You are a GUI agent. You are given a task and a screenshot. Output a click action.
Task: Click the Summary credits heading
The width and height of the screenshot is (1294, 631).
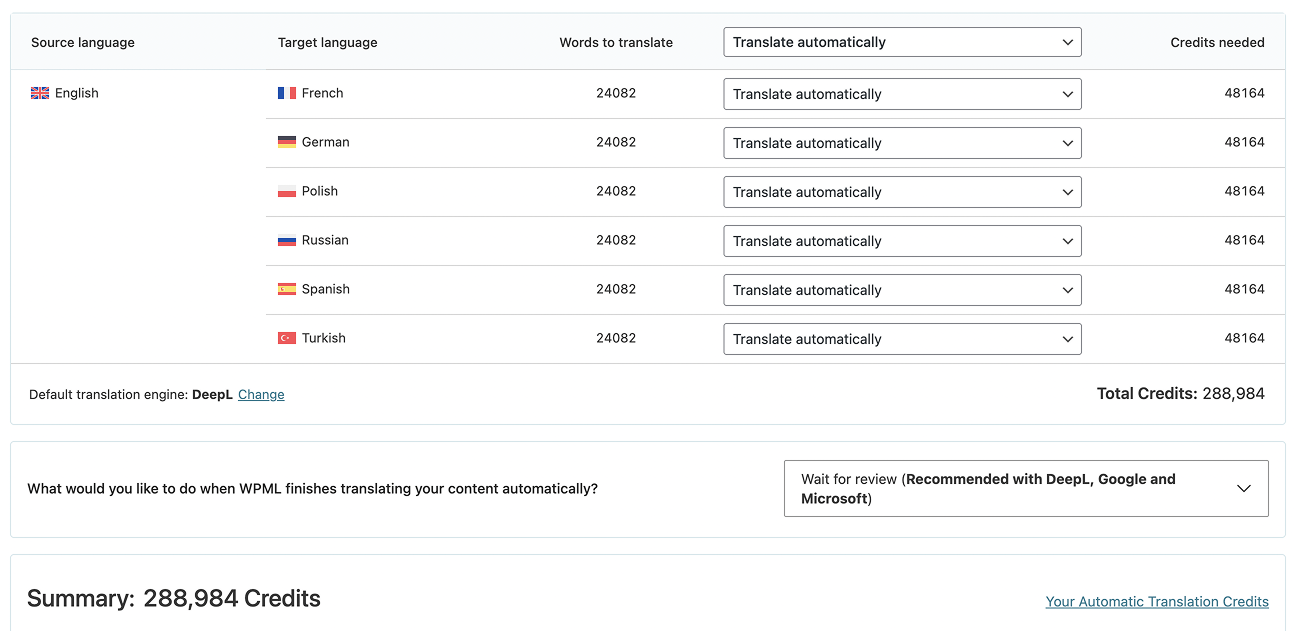pos(174,599)
